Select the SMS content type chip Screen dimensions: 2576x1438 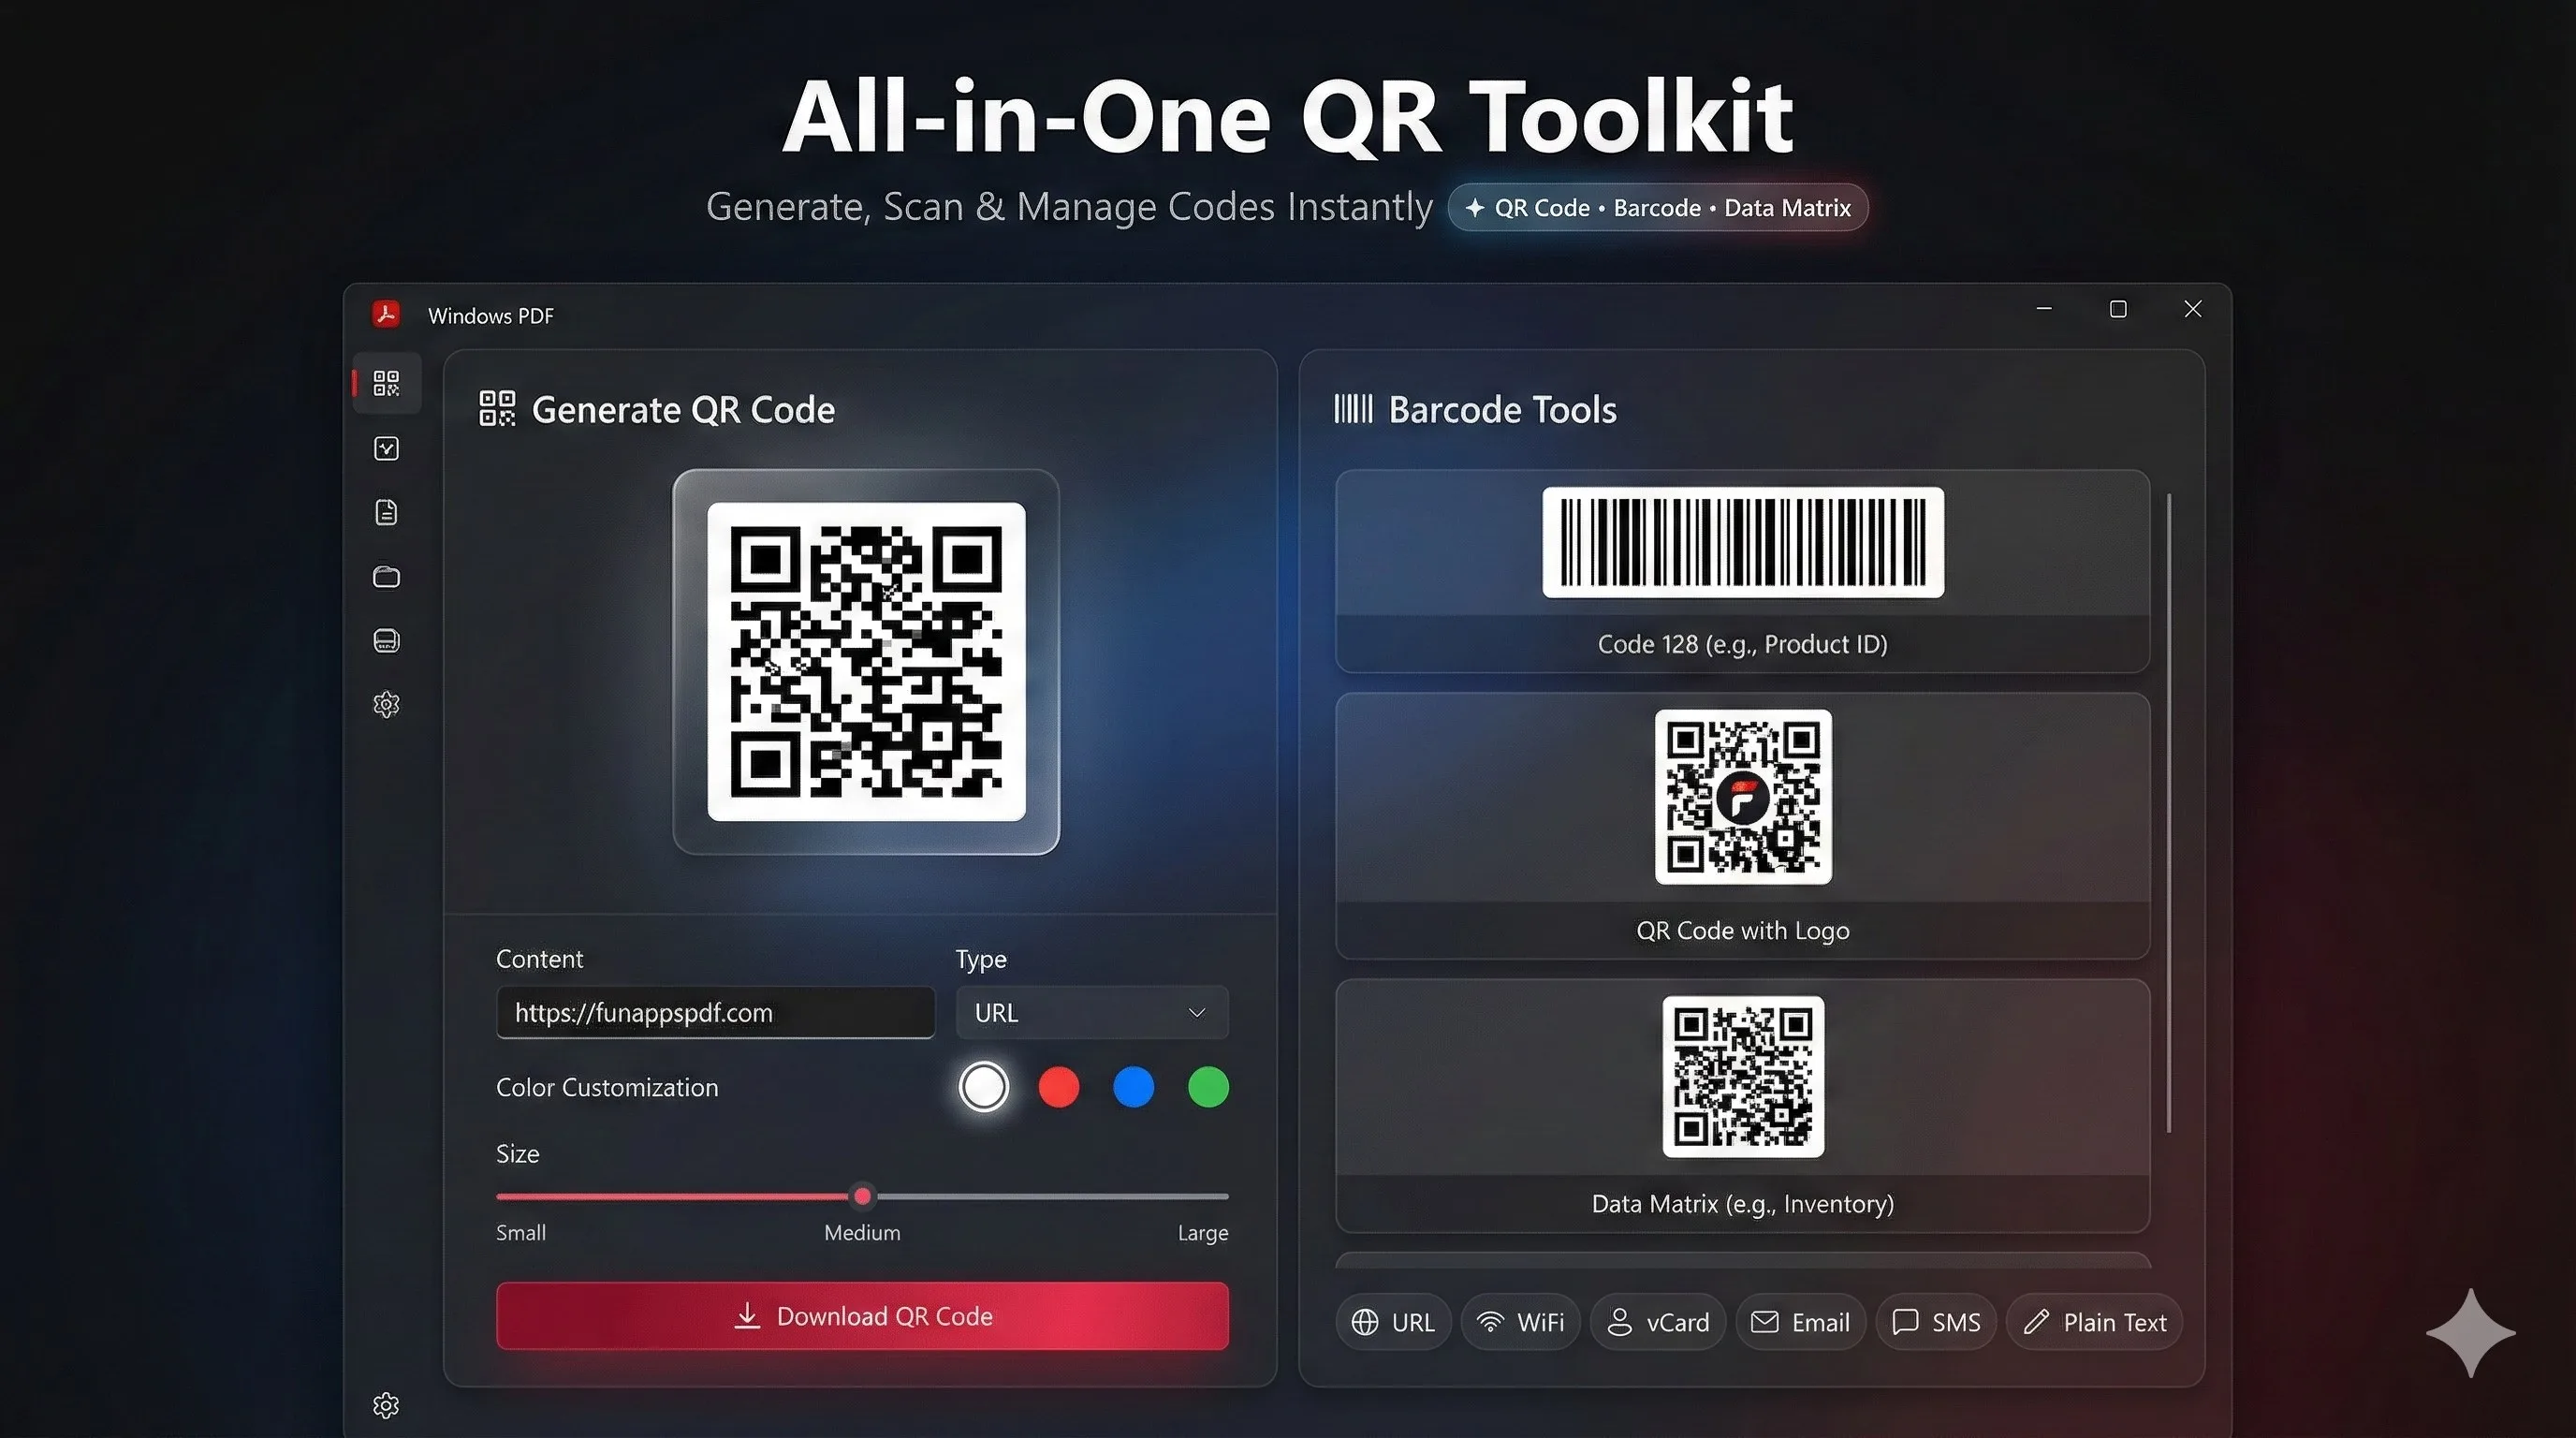pyautogui.click(x=1936, y=1322)
